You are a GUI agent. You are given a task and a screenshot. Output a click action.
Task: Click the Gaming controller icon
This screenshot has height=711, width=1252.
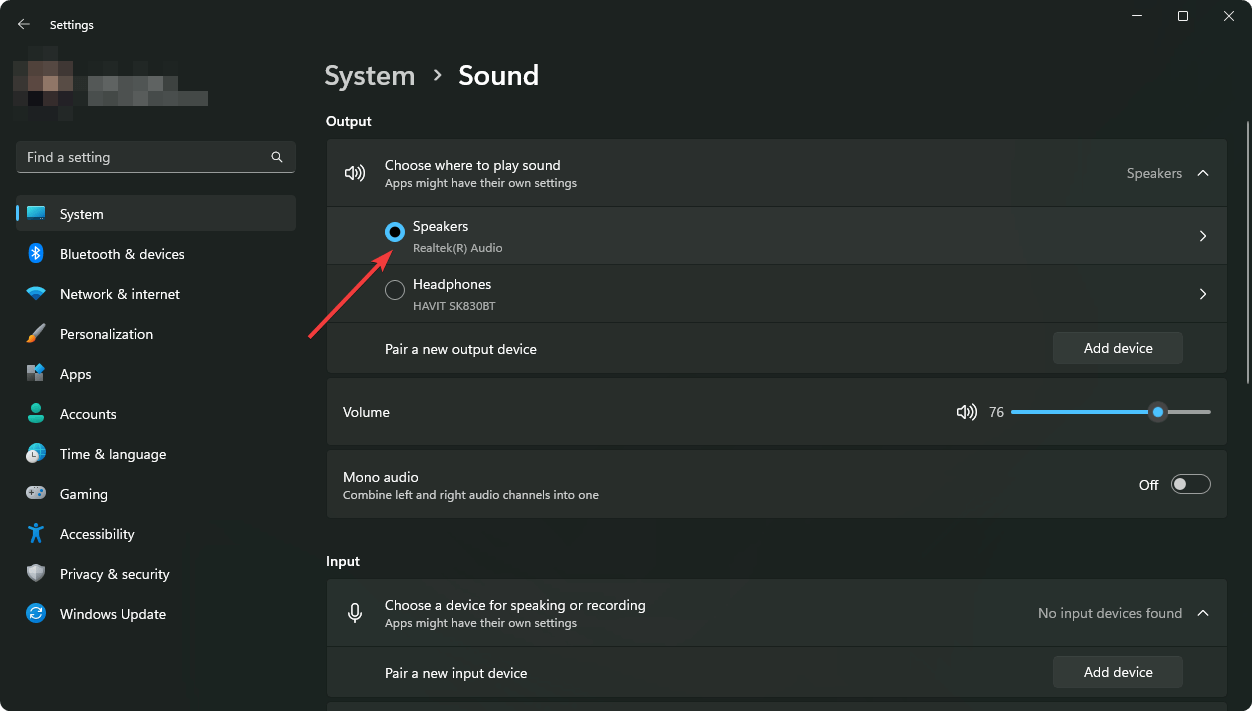click(x=36, y=494)
